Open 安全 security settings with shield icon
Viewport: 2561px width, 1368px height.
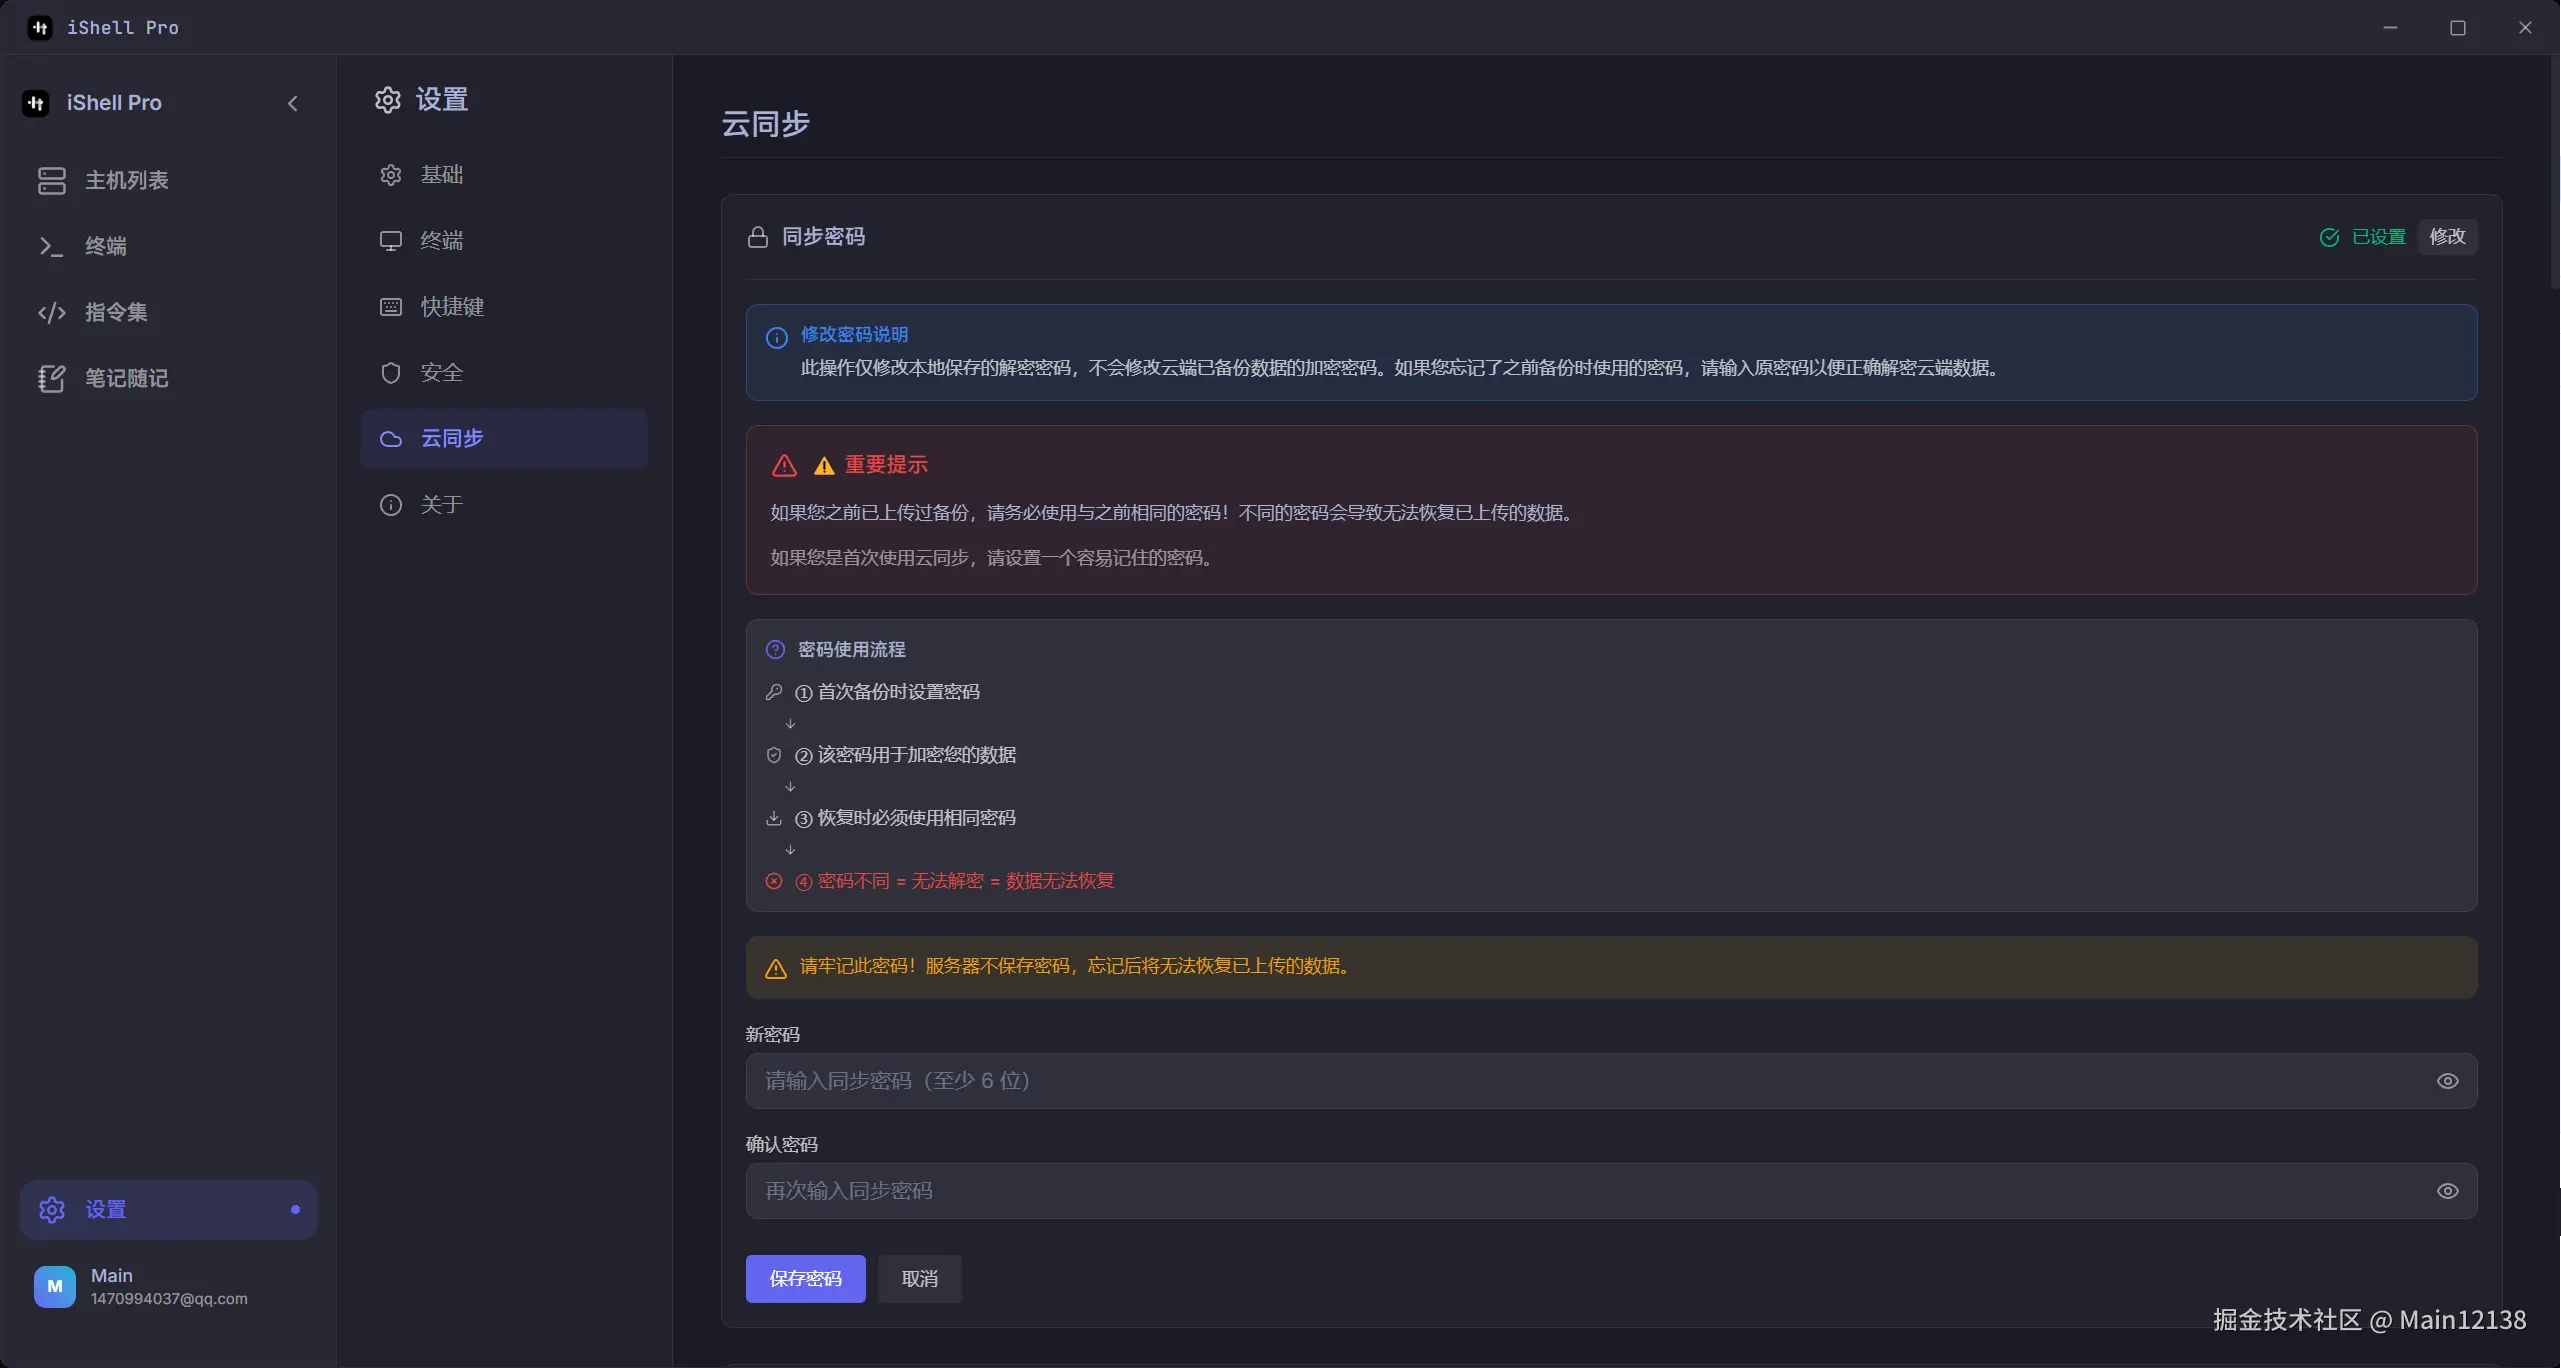point(440,372)
